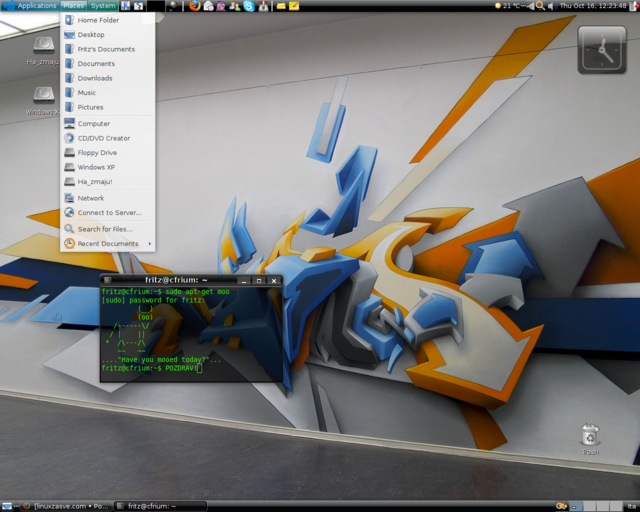
Task: Switch to the first workspace in the pager
Action: [x=576, y=506]
